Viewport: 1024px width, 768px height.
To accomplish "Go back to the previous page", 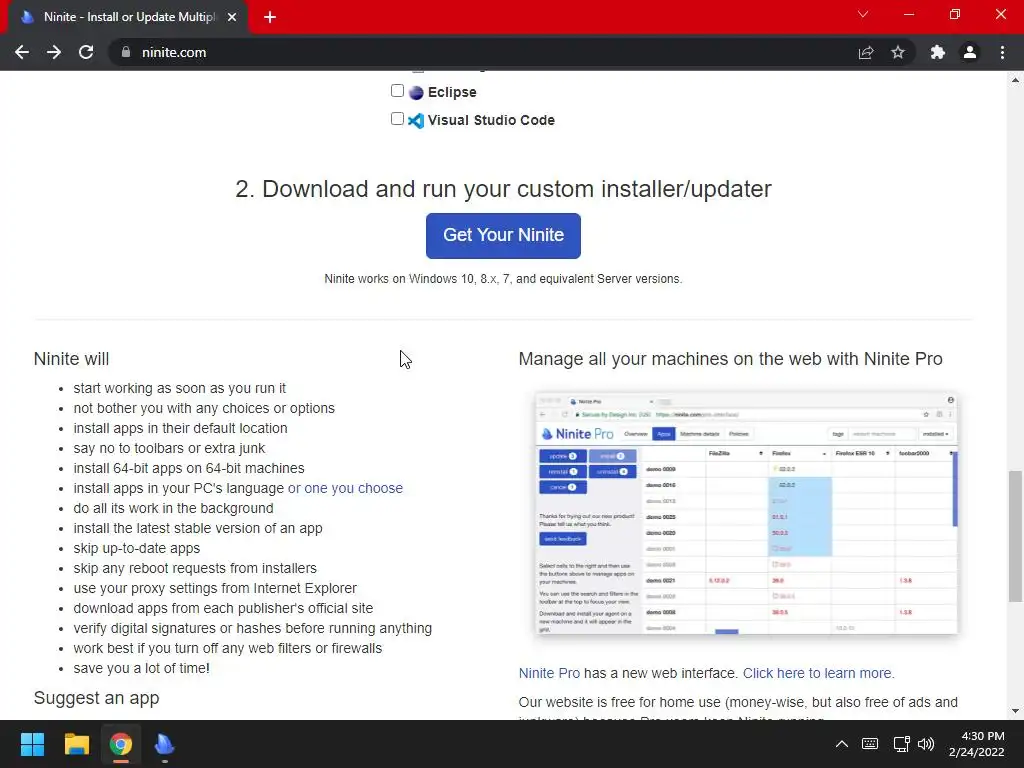I will coord(22,52).
